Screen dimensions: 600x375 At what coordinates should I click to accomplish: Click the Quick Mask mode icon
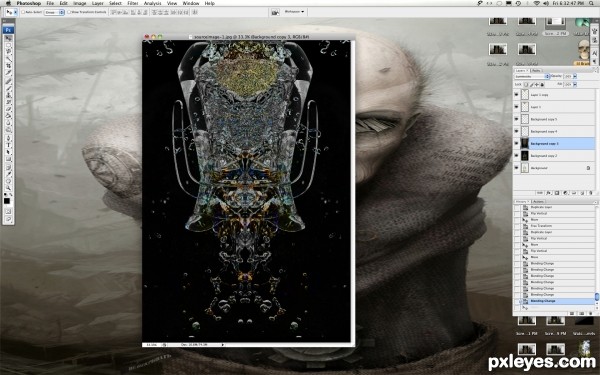[x=8, y=212]
